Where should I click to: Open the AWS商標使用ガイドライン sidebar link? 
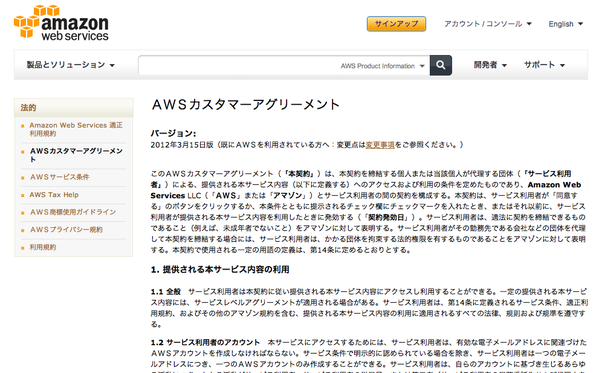[73, 212]
